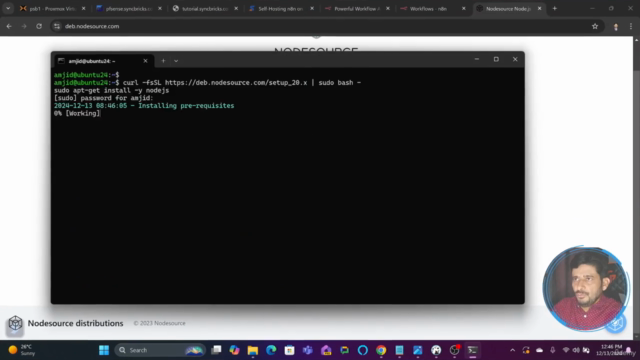Close the Nodesource Node.js browser tab

539,9
